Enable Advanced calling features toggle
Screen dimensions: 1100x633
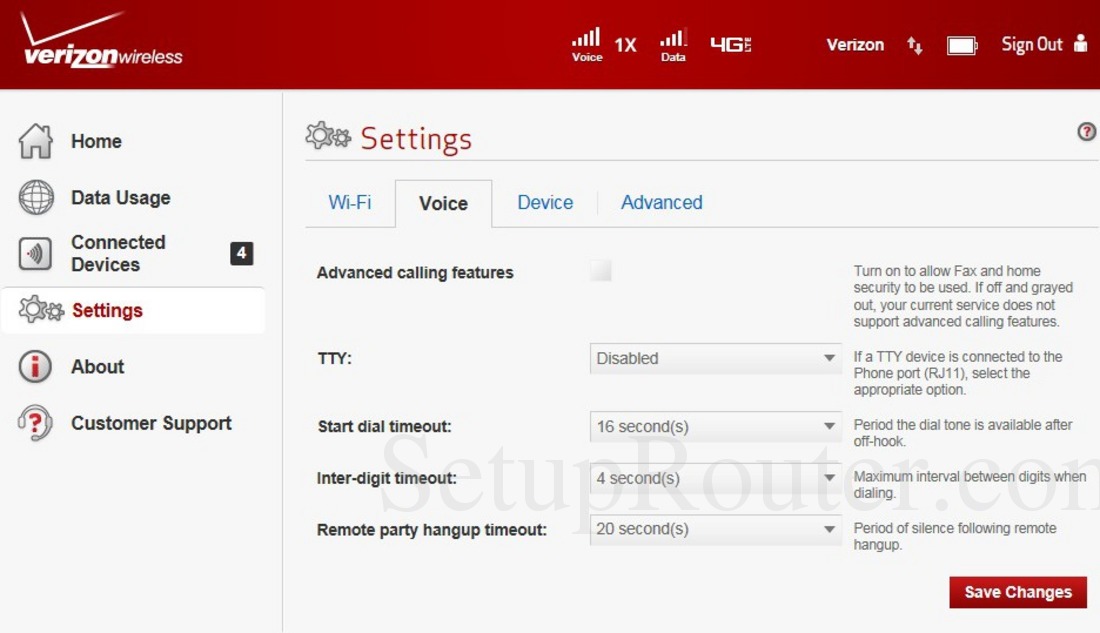pos(600,269)
